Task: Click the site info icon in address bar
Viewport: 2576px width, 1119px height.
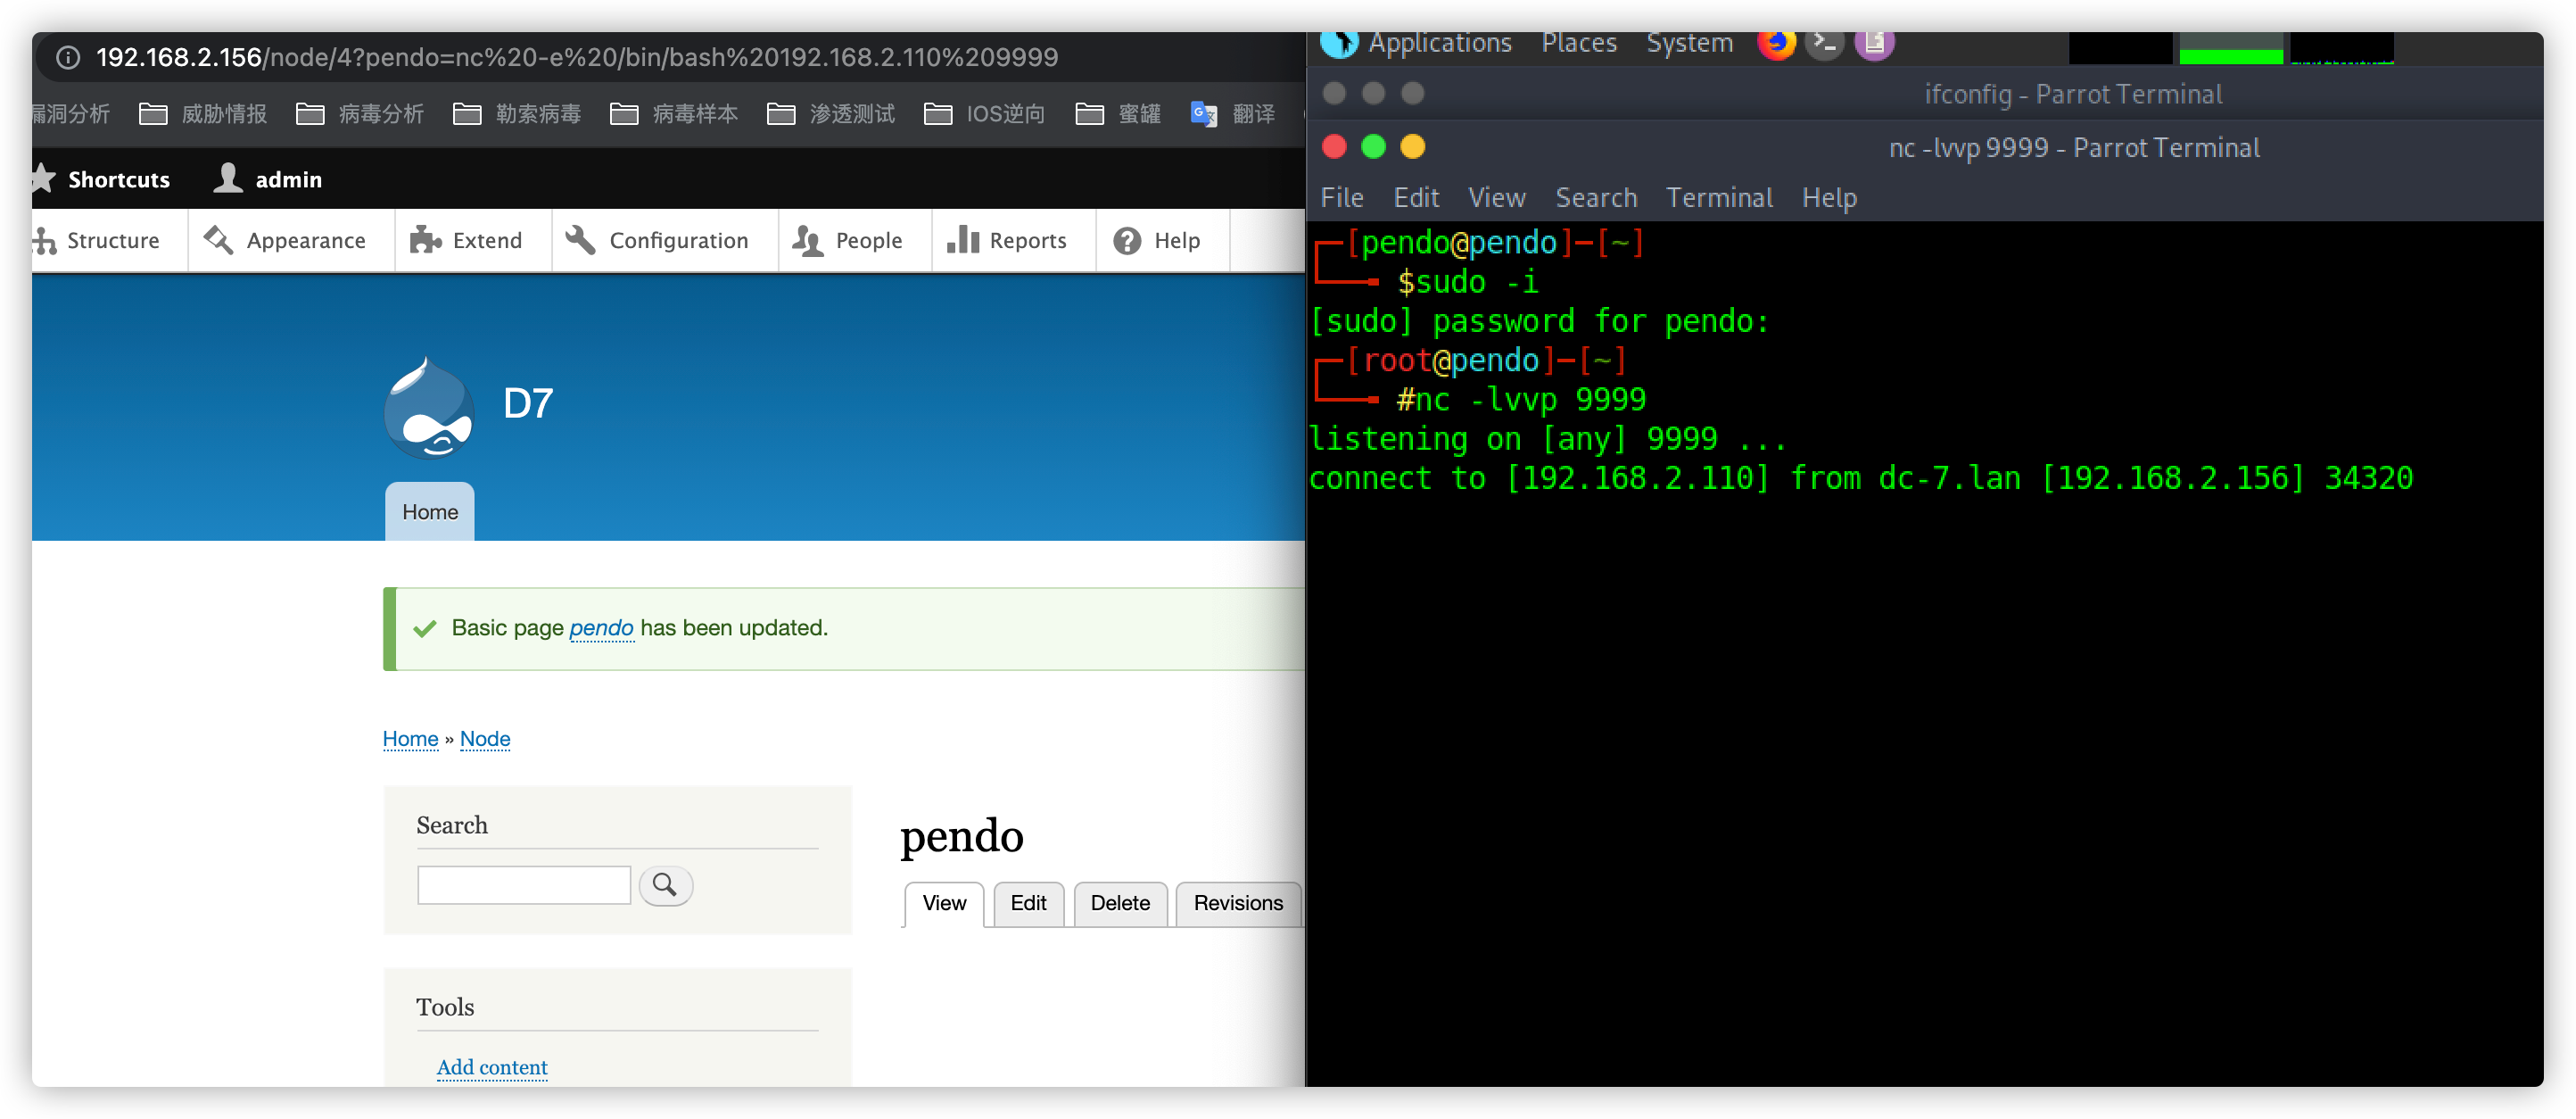Action: tap(67, 57)
